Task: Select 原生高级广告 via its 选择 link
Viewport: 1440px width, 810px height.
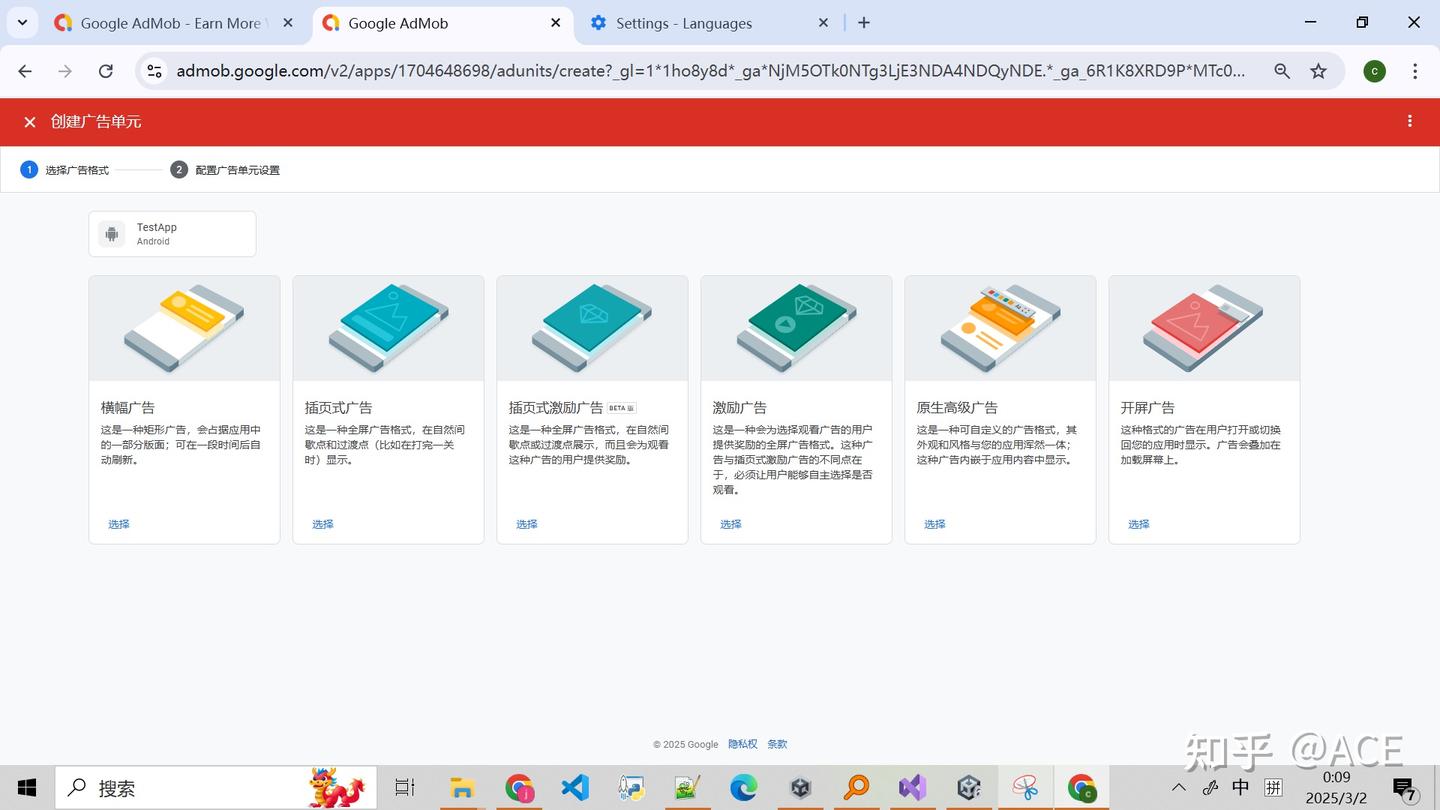Action: [935, 524]
